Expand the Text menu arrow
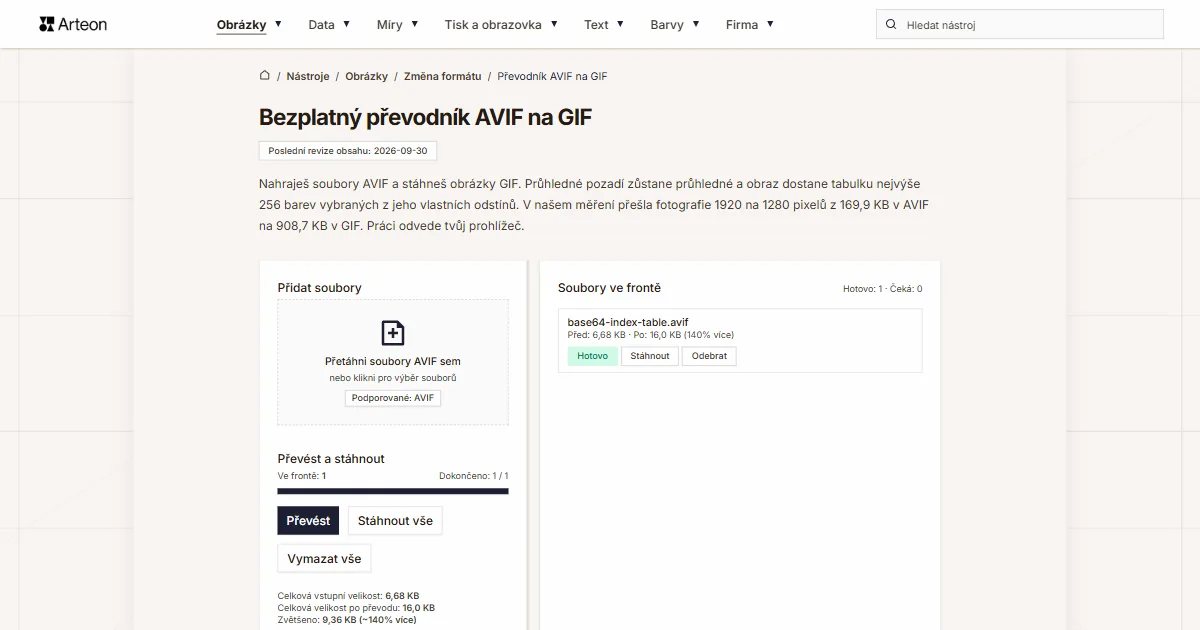This screenshot has width=1200, height=630. tap(620, 24)
